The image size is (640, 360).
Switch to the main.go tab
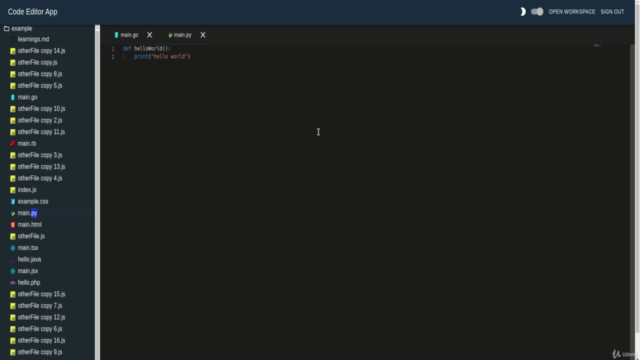point(129,35)
